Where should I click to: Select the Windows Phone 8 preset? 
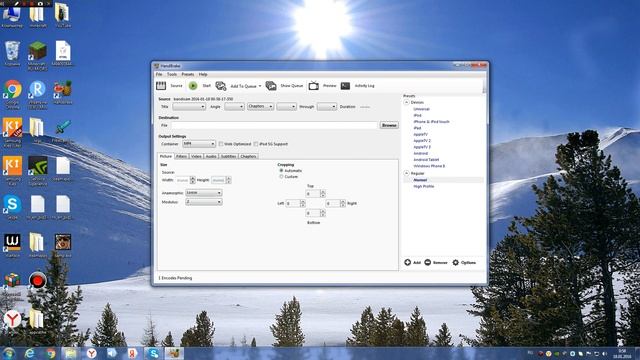point(429,166)
